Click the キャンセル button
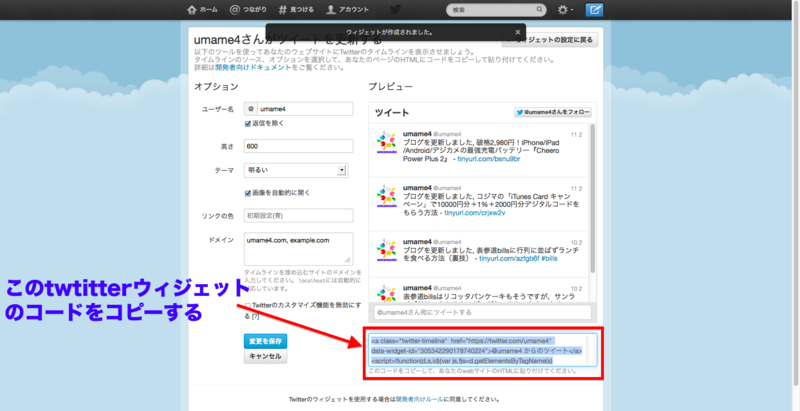 coord(265,356)
